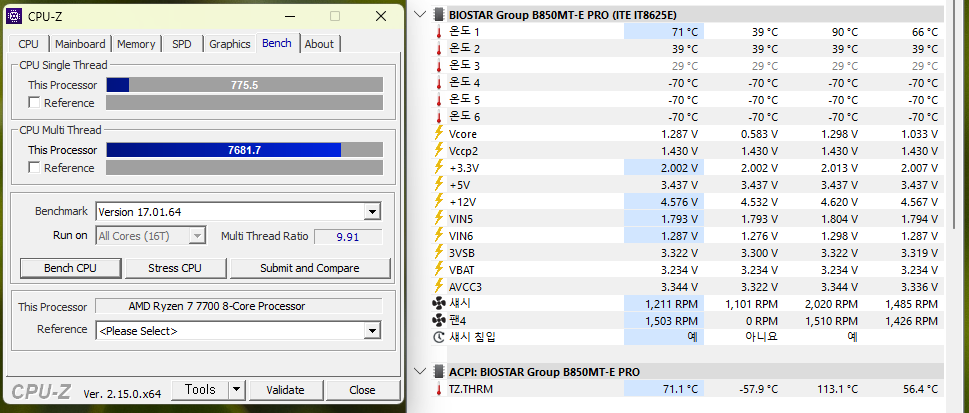Click the fan icon next to 팬4
The width and height of the screenshot is (969, 413).
click(439, 320)
